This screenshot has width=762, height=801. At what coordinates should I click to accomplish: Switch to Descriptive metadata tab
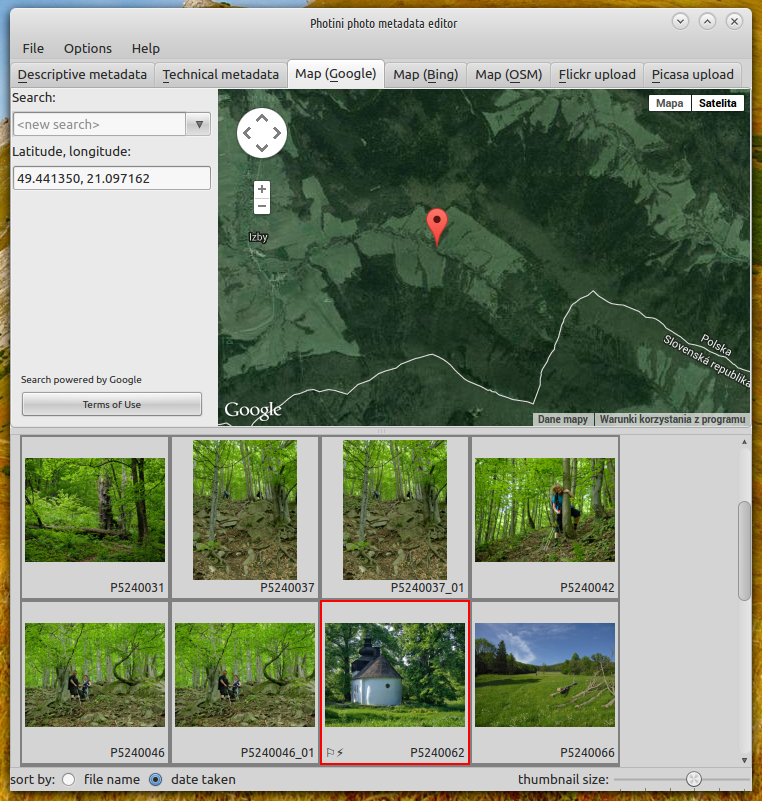82,75
